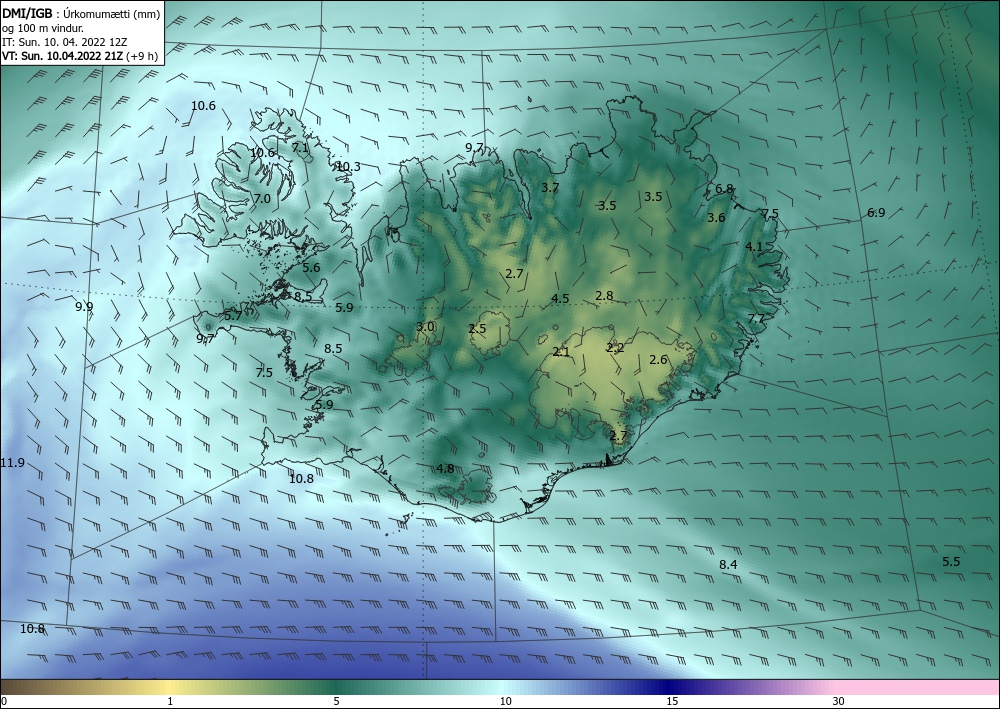Screen dimensions: 1000x709
Task: Click the 1 label on the color scale
Action: [x=170, y=701]
